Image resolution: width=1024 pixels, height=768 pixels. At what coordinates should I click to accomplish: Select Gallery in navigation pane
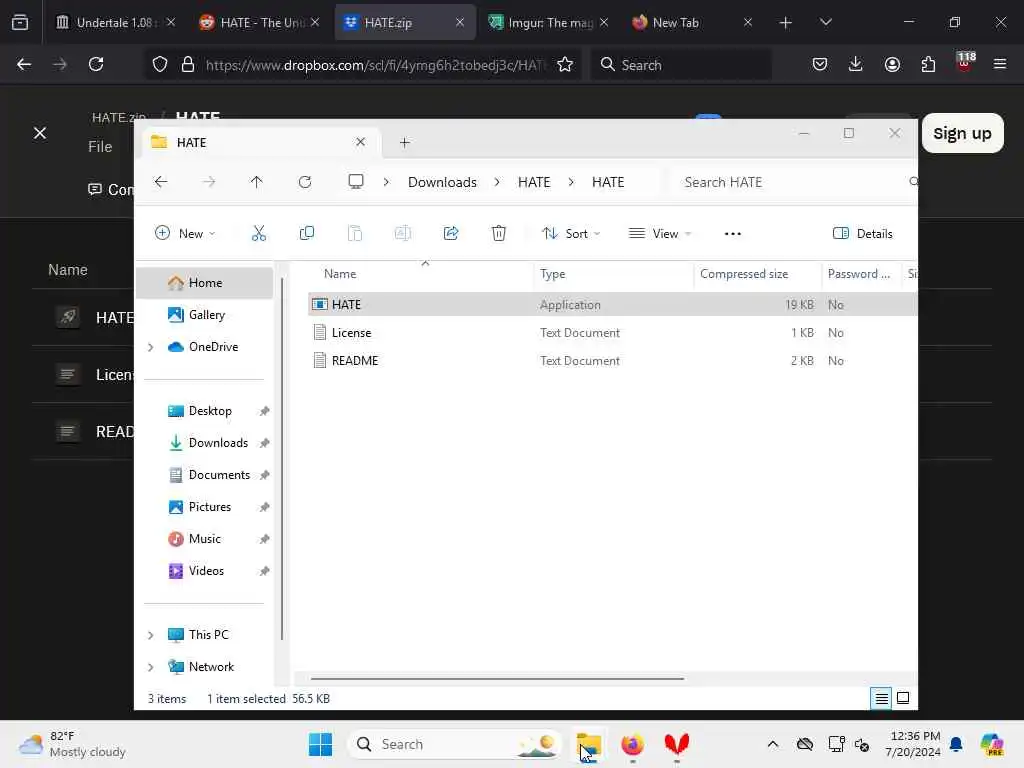(204, 315)
